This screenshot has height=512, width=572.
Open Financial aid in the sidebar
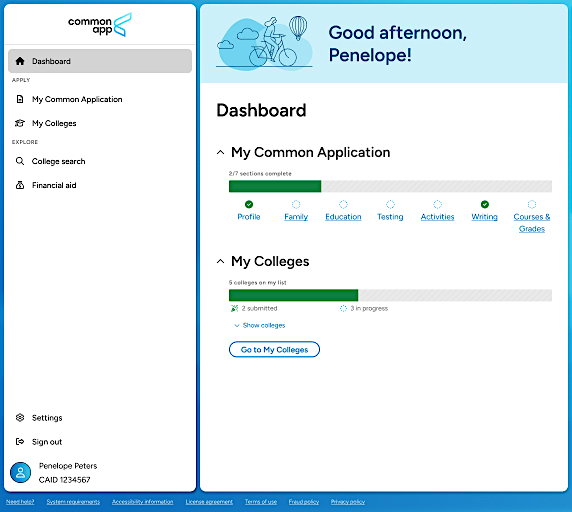click(100, 185)
